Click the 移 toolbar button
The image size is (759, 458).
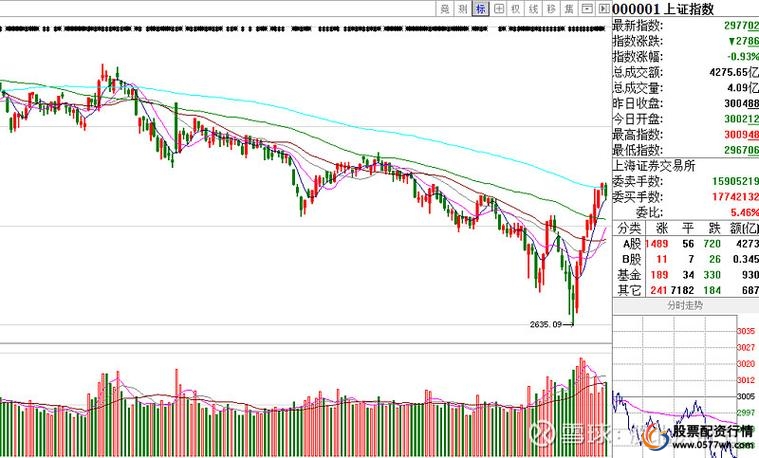click(551, 9)
